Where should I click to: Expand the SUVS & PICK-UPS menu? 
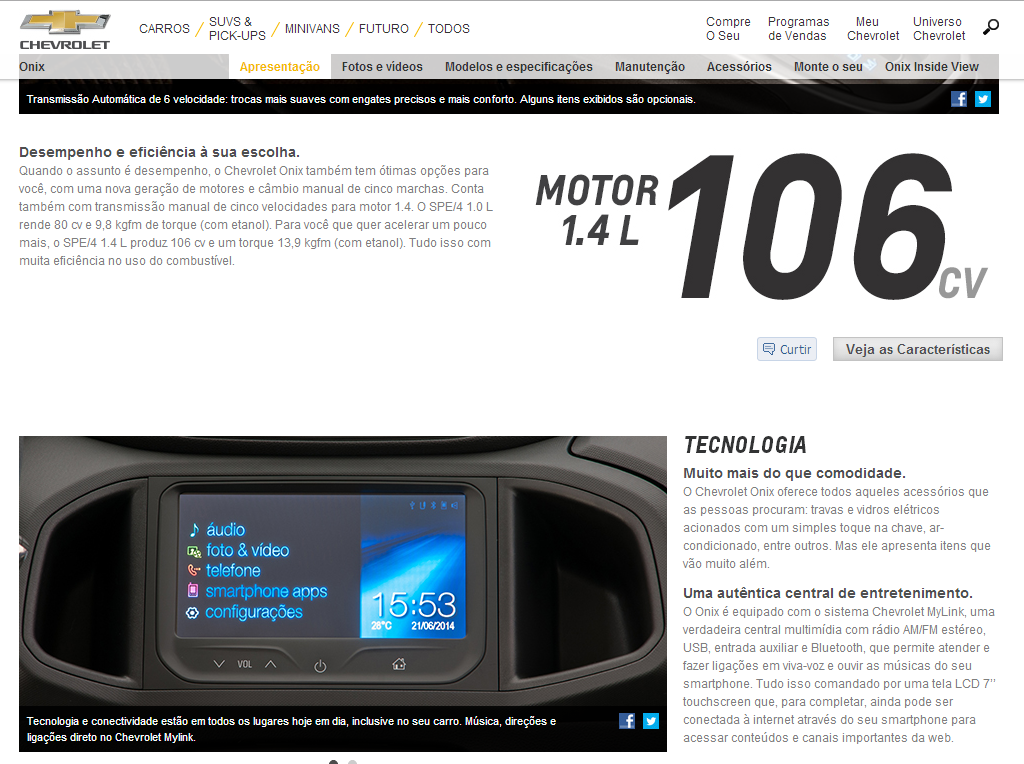(237, 29)
